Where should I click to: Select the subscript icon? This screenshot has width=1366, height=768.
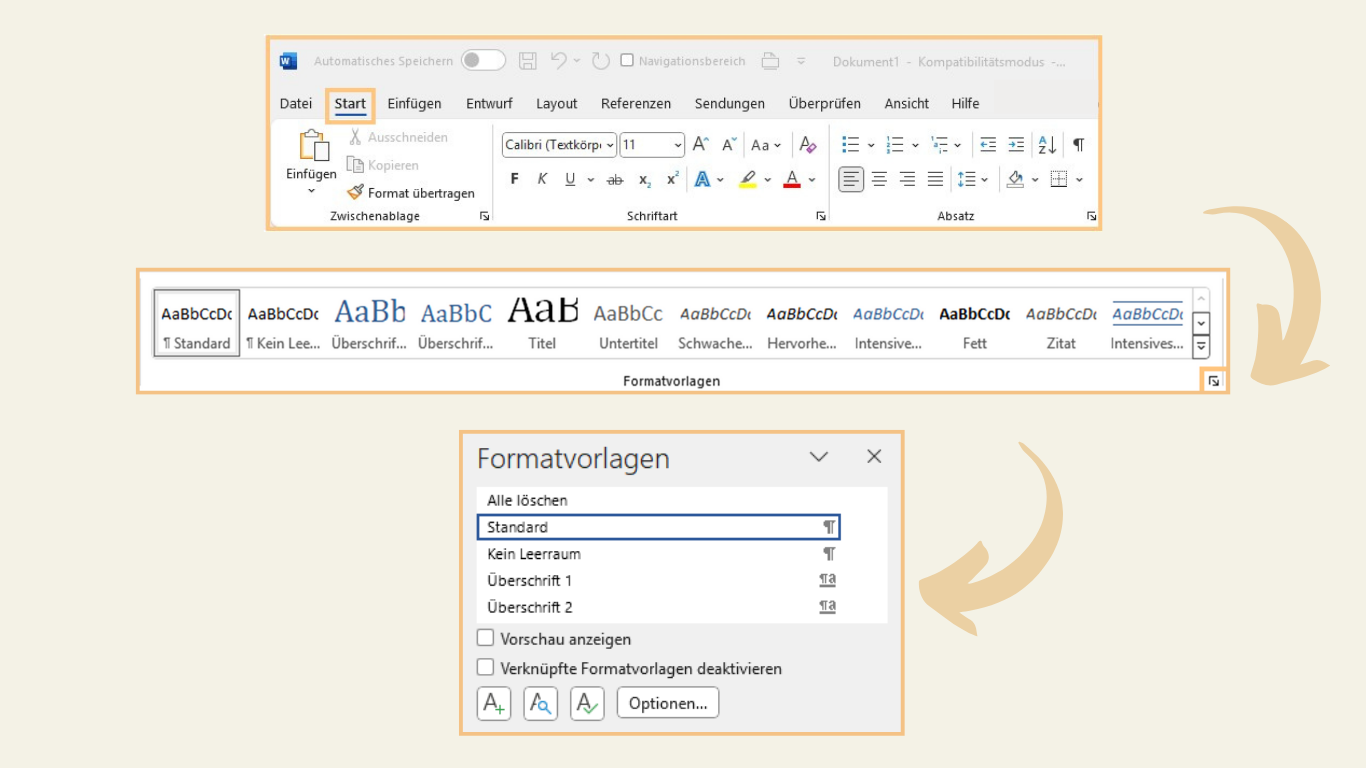(x=643, y=179)
